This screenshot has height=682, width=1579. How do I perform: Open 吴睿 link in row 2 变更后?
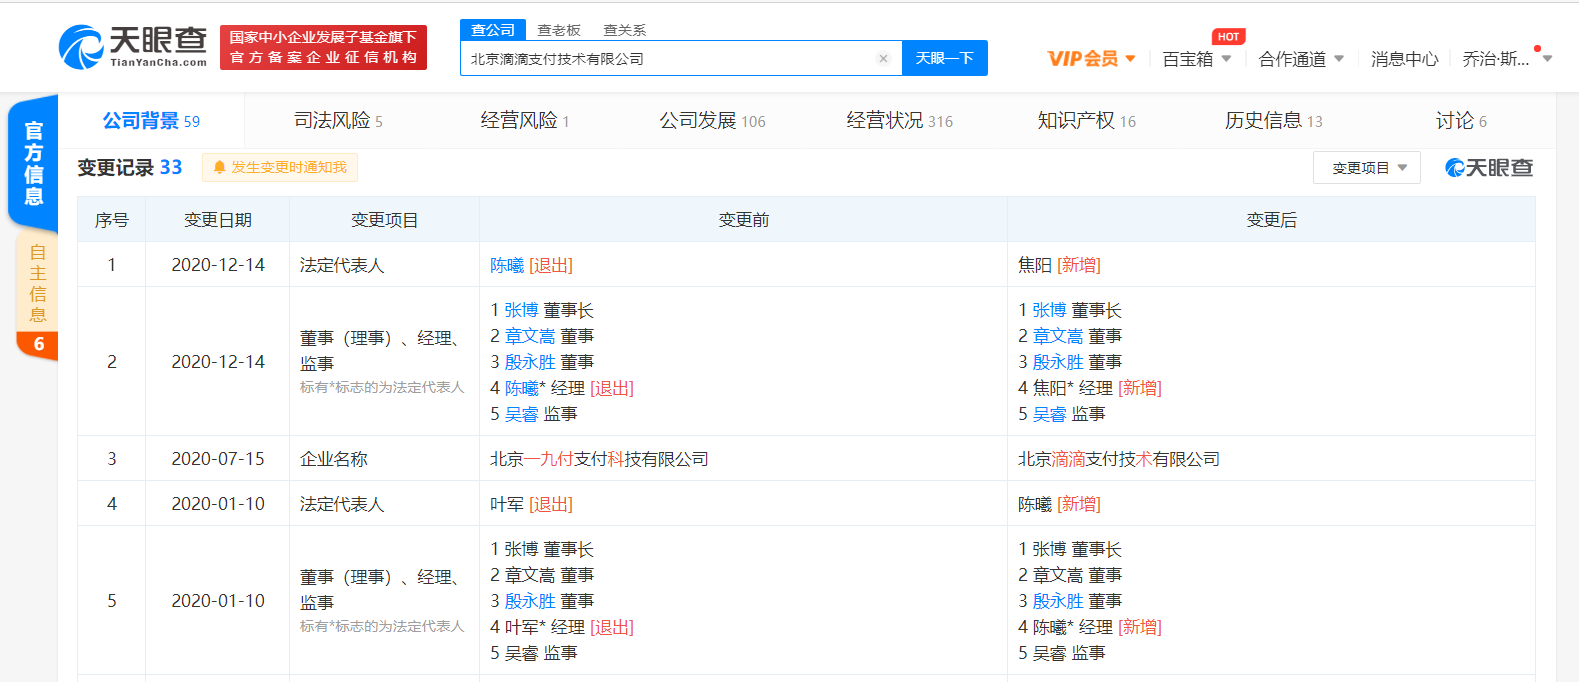(1049, 414)
